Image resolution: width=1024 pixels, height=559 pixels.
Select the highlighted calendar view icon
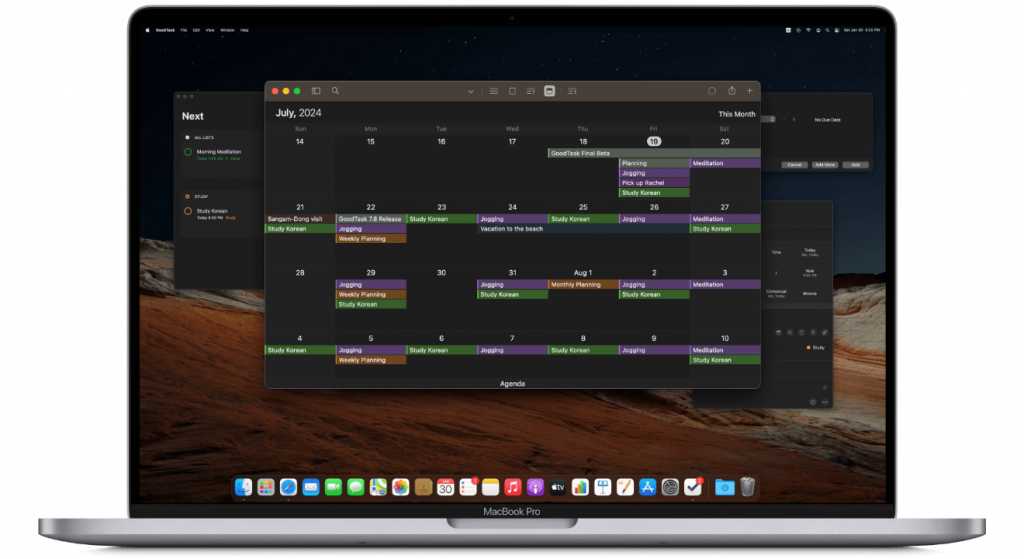coord(549,91)
